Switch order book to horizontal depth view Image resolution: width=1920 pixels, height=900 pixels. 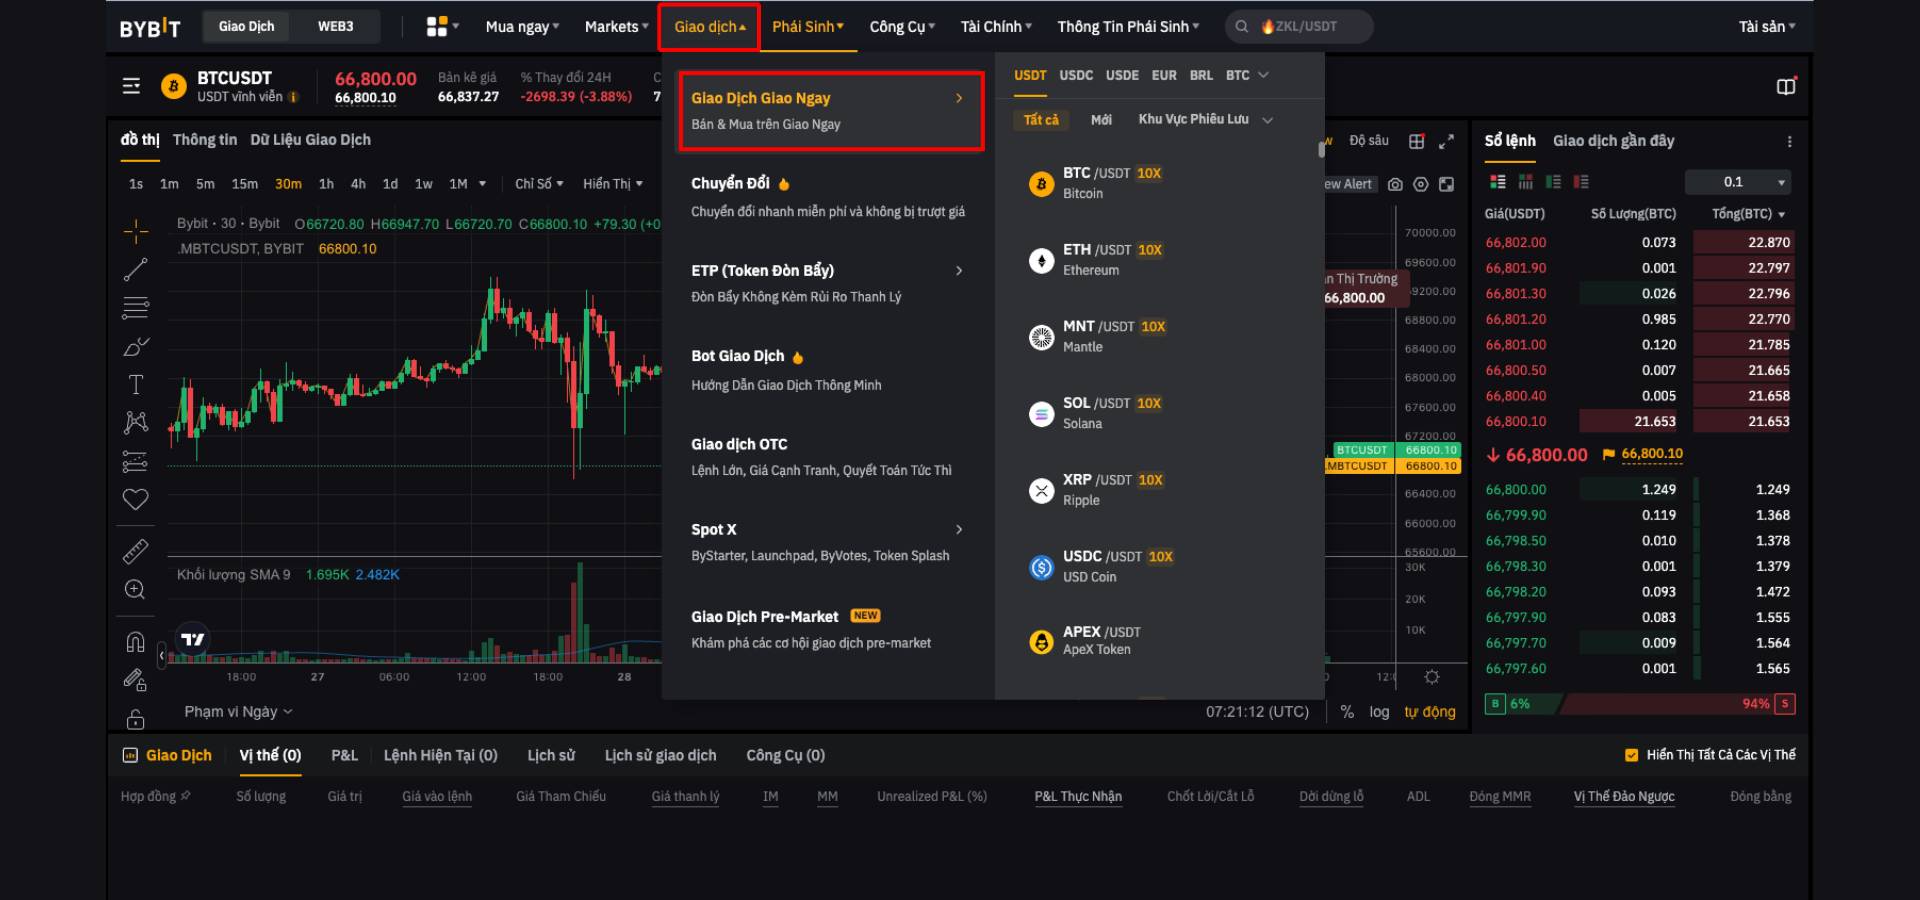click(1525, 182)
